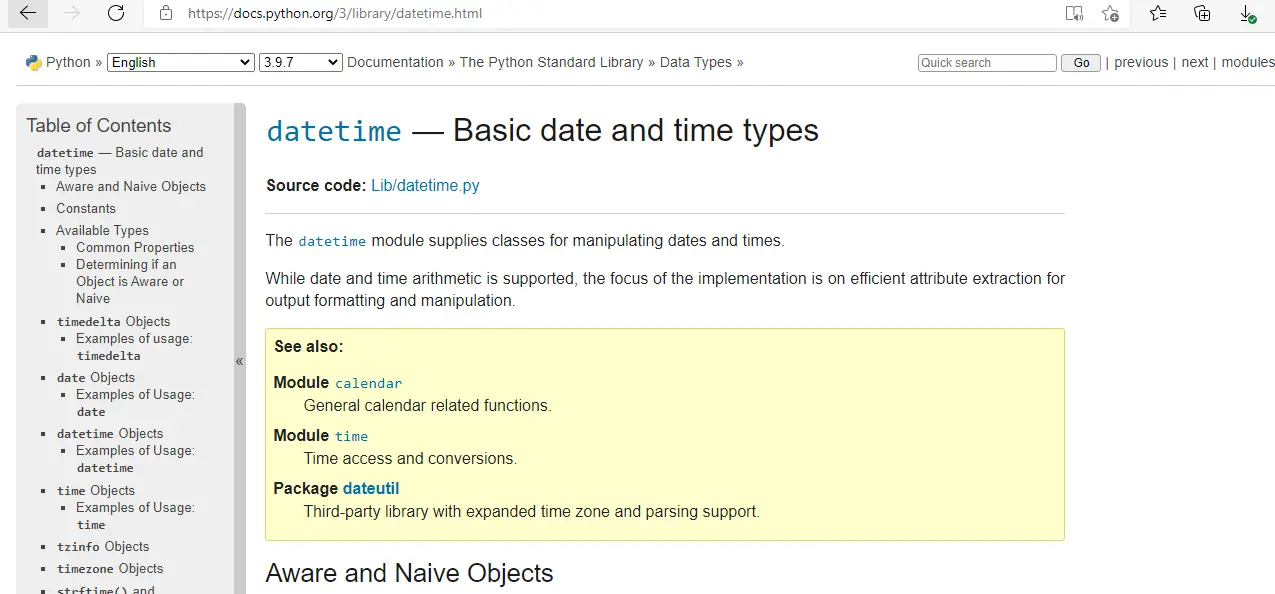Screen dimensions: 1275x594
Task: Open 'Determining if an Object is Aware or Naive'
Action: (x=130, y=281)
